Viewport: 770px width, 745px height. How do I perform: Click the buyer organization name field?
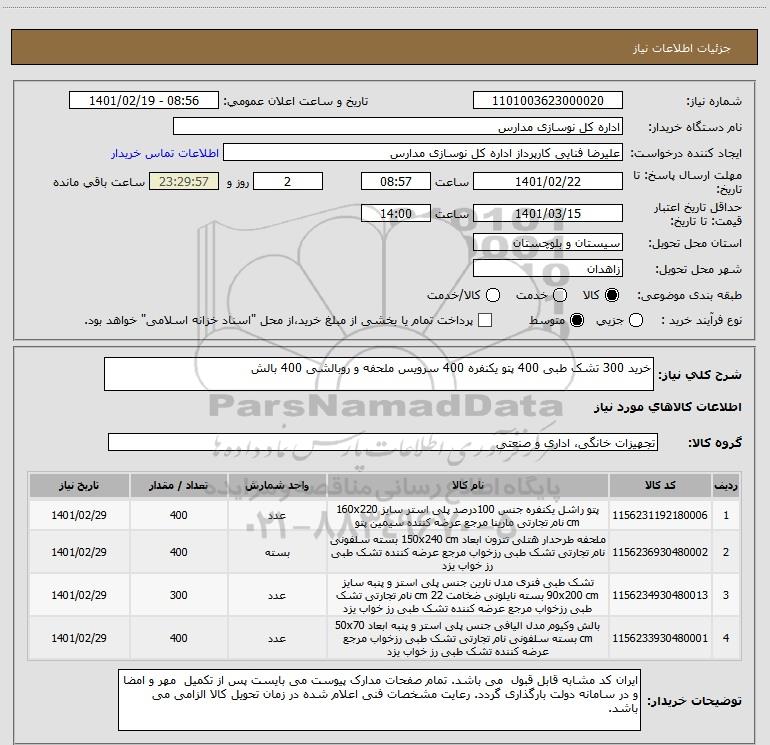coord(398,127)
